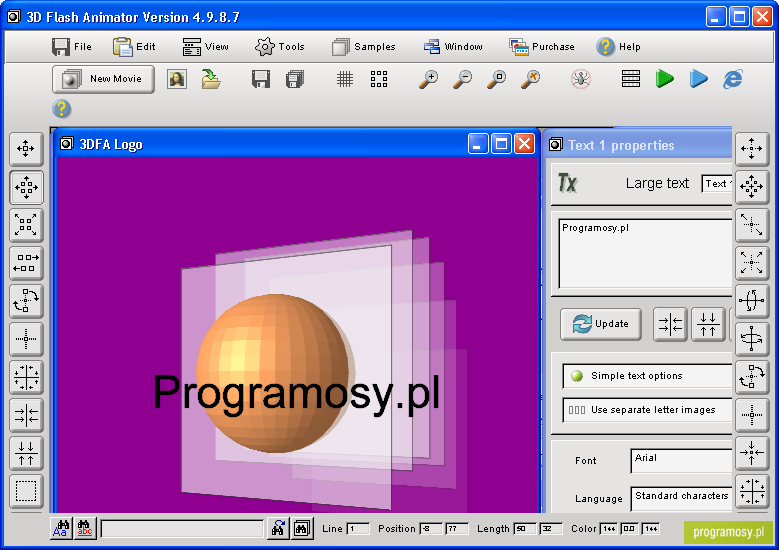Click the find abc binoculars icon
The height and width of the screenshot is (550, 779).
tap(84, 529)
